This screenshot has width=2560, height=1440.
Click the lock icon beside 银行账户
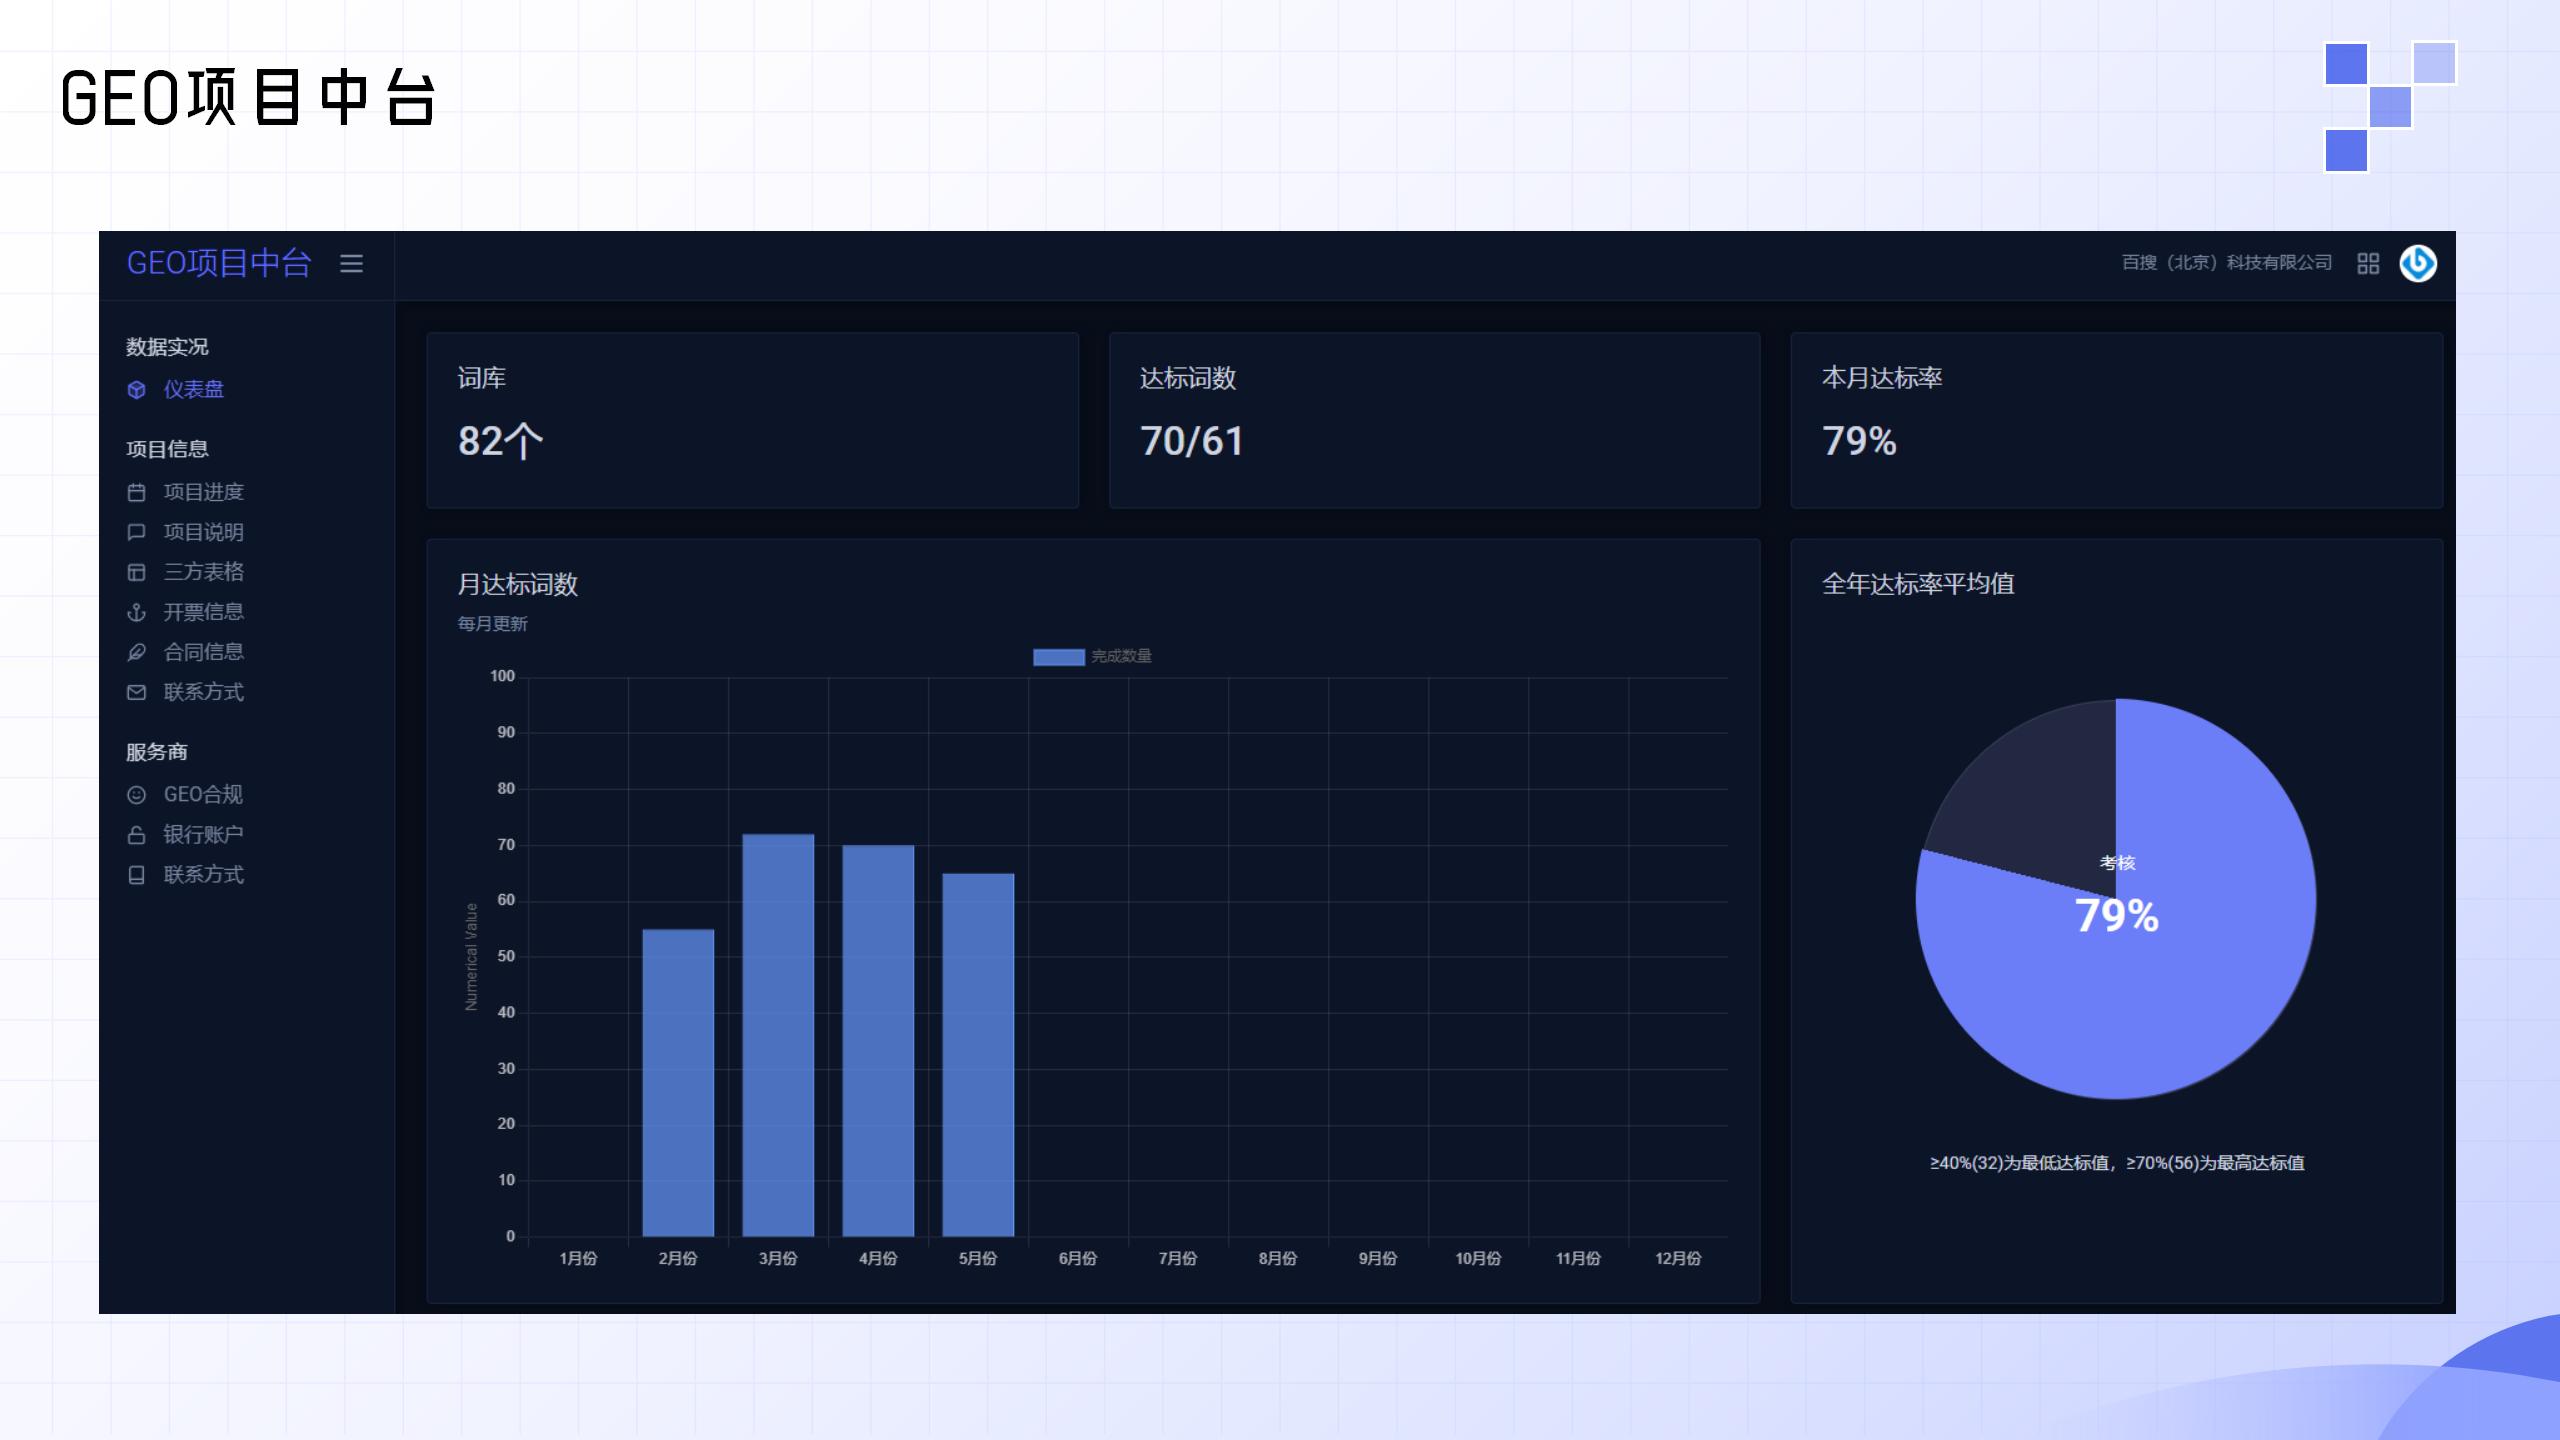[137, 835]
